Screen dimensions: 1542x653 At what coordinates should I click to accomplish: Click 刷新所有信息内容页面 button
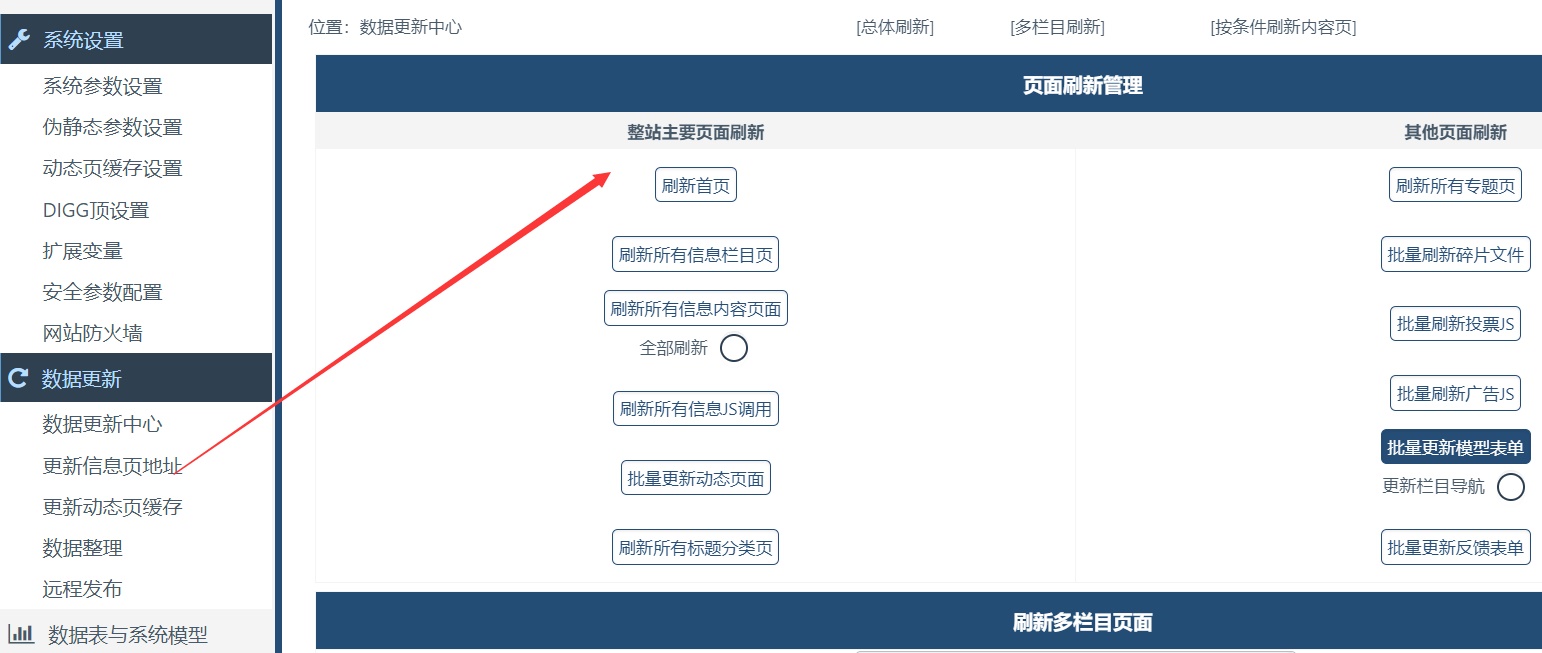click(x=696, y=308)
